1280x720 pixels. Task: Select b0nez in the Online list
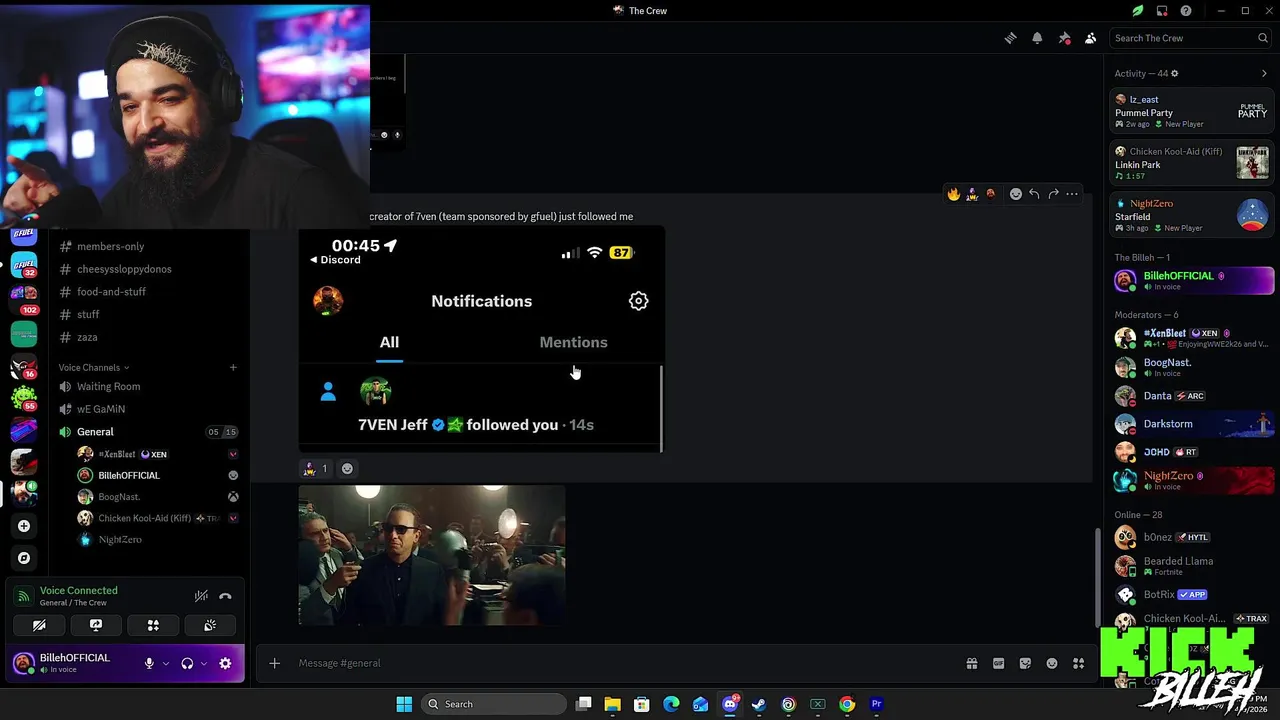click(1192, 537)
